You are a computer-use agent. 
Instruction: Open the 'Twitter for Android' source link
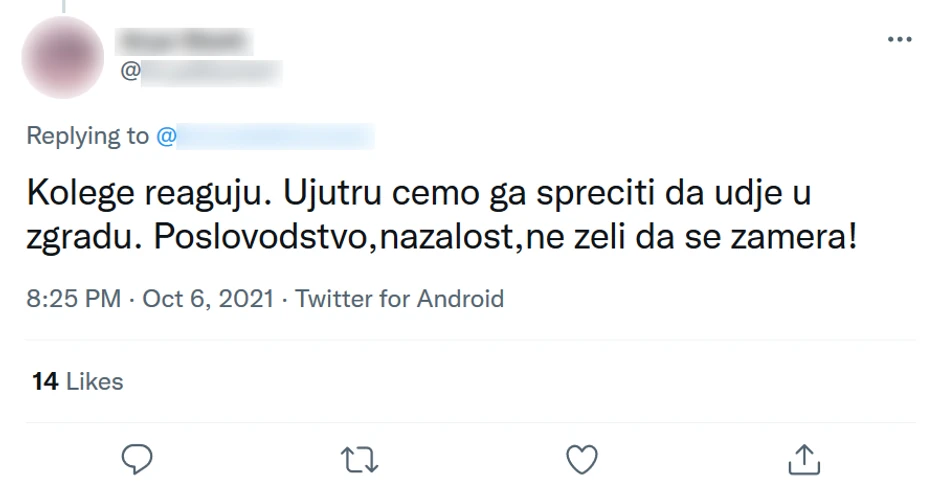point(400,298)
